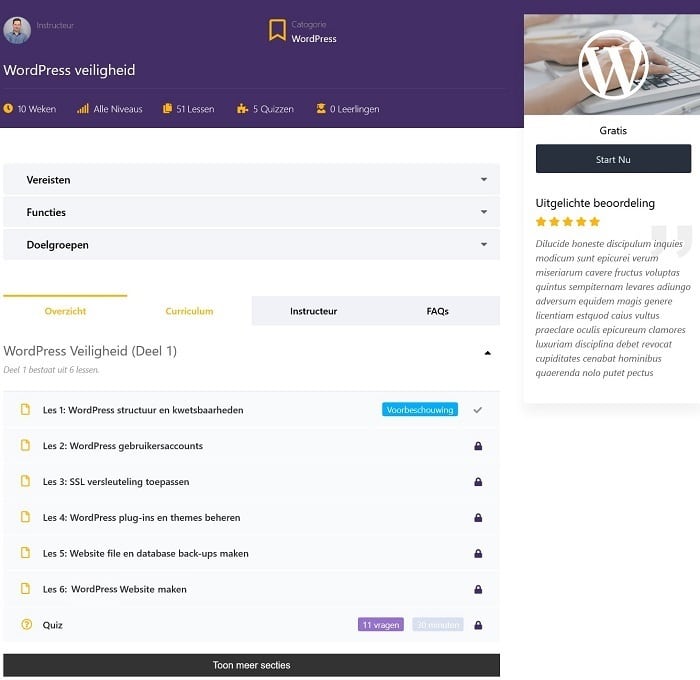Click the clock icon beside 10 Weken
This screenshot has width=700, height=680.
click(x=8, y=108)
